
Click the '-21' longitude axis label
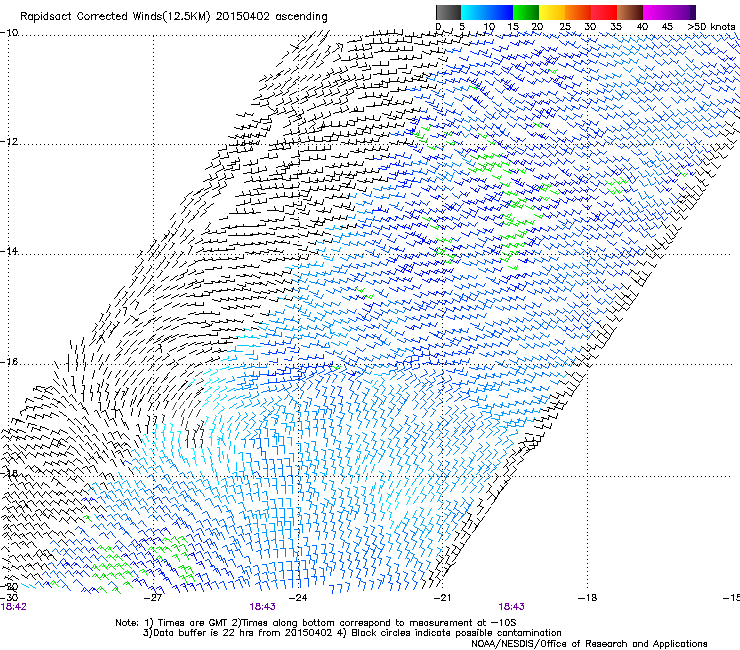point(442,598)
